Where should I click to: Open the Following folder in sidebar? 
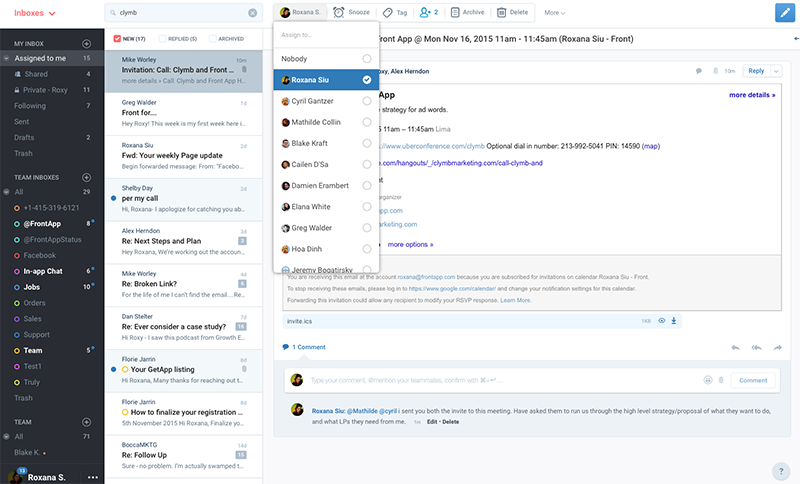point(30,105)
